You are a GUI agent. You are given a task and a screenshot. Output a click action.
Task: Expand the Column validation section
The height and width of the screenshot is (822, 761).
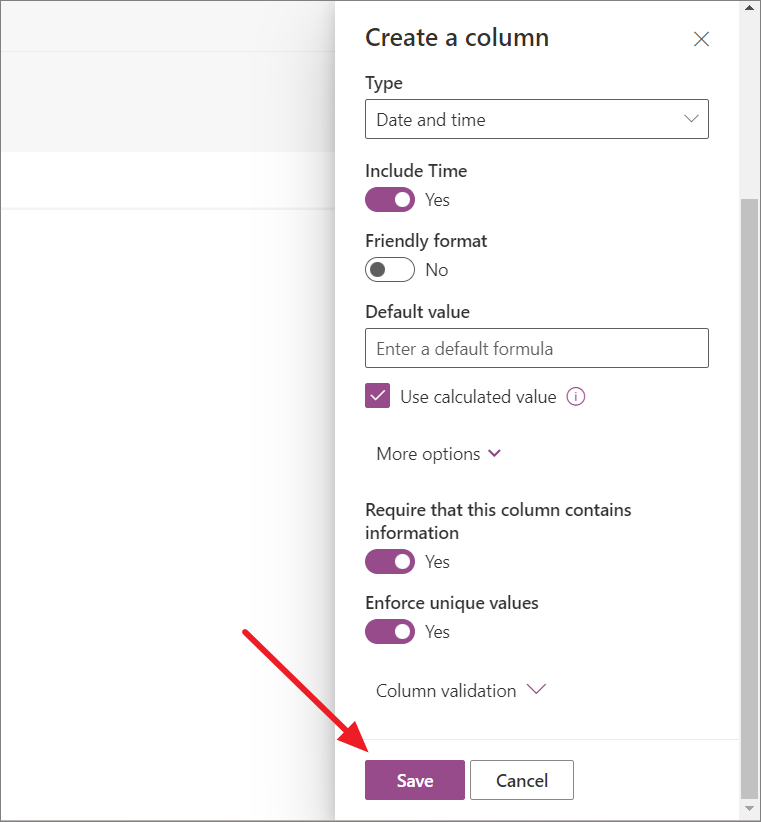pyautogui.click(x=446, y=690)
